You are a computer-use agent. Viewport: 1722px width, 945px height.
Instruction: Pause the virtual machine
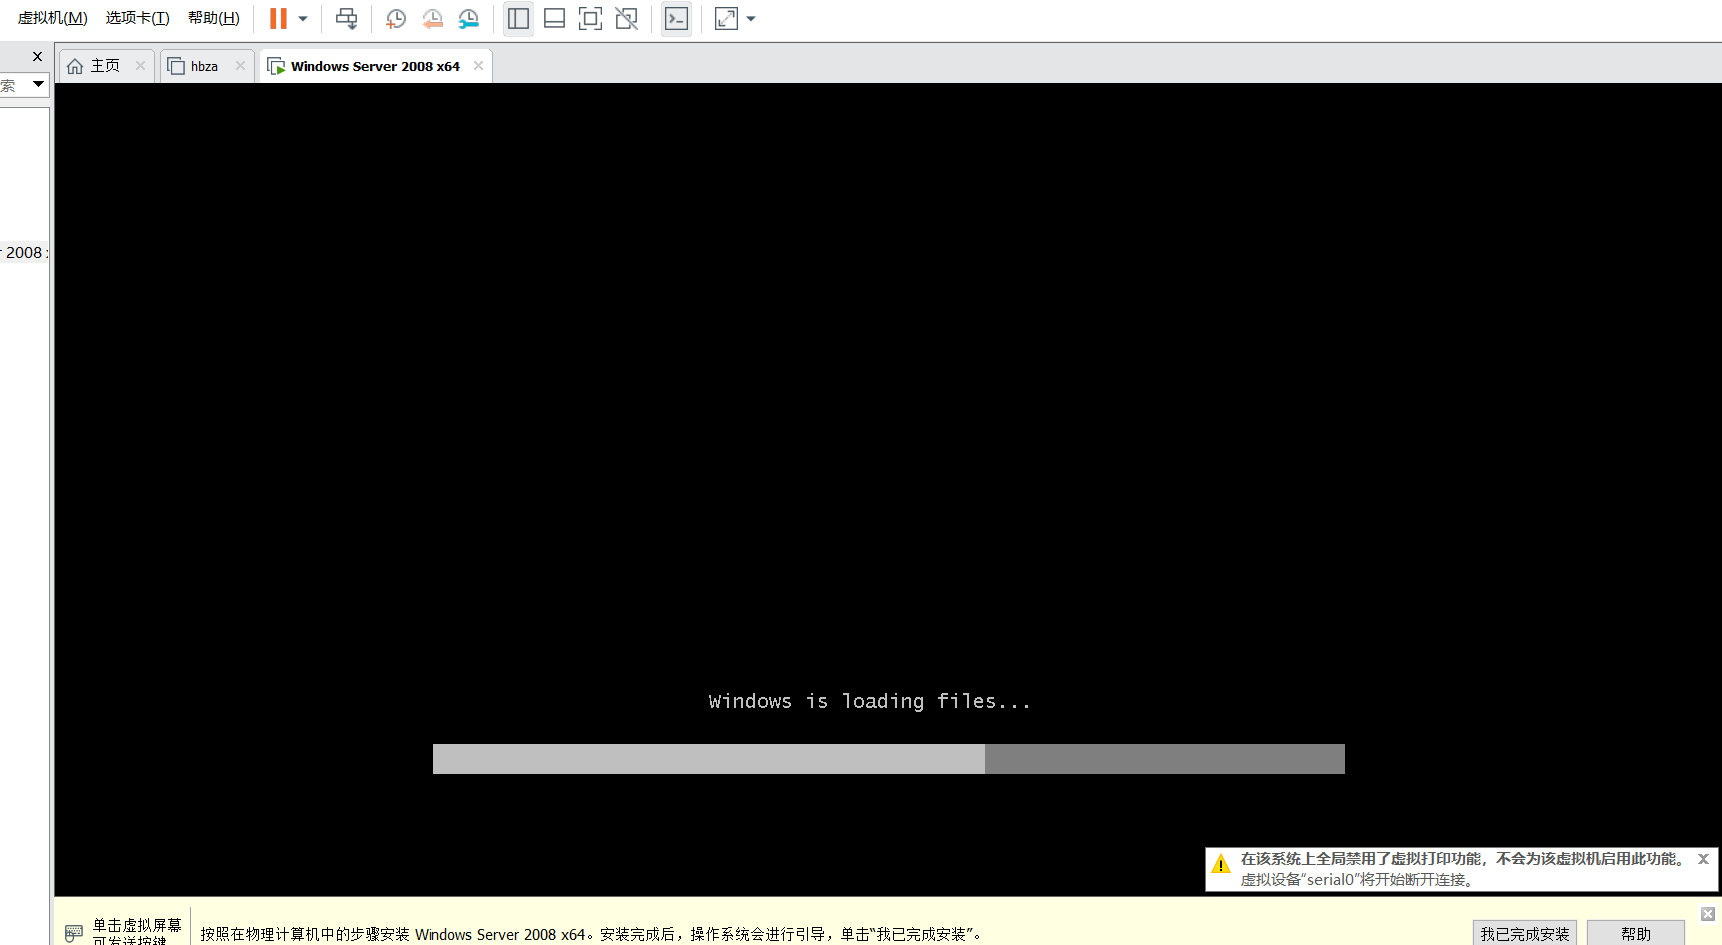278,18
